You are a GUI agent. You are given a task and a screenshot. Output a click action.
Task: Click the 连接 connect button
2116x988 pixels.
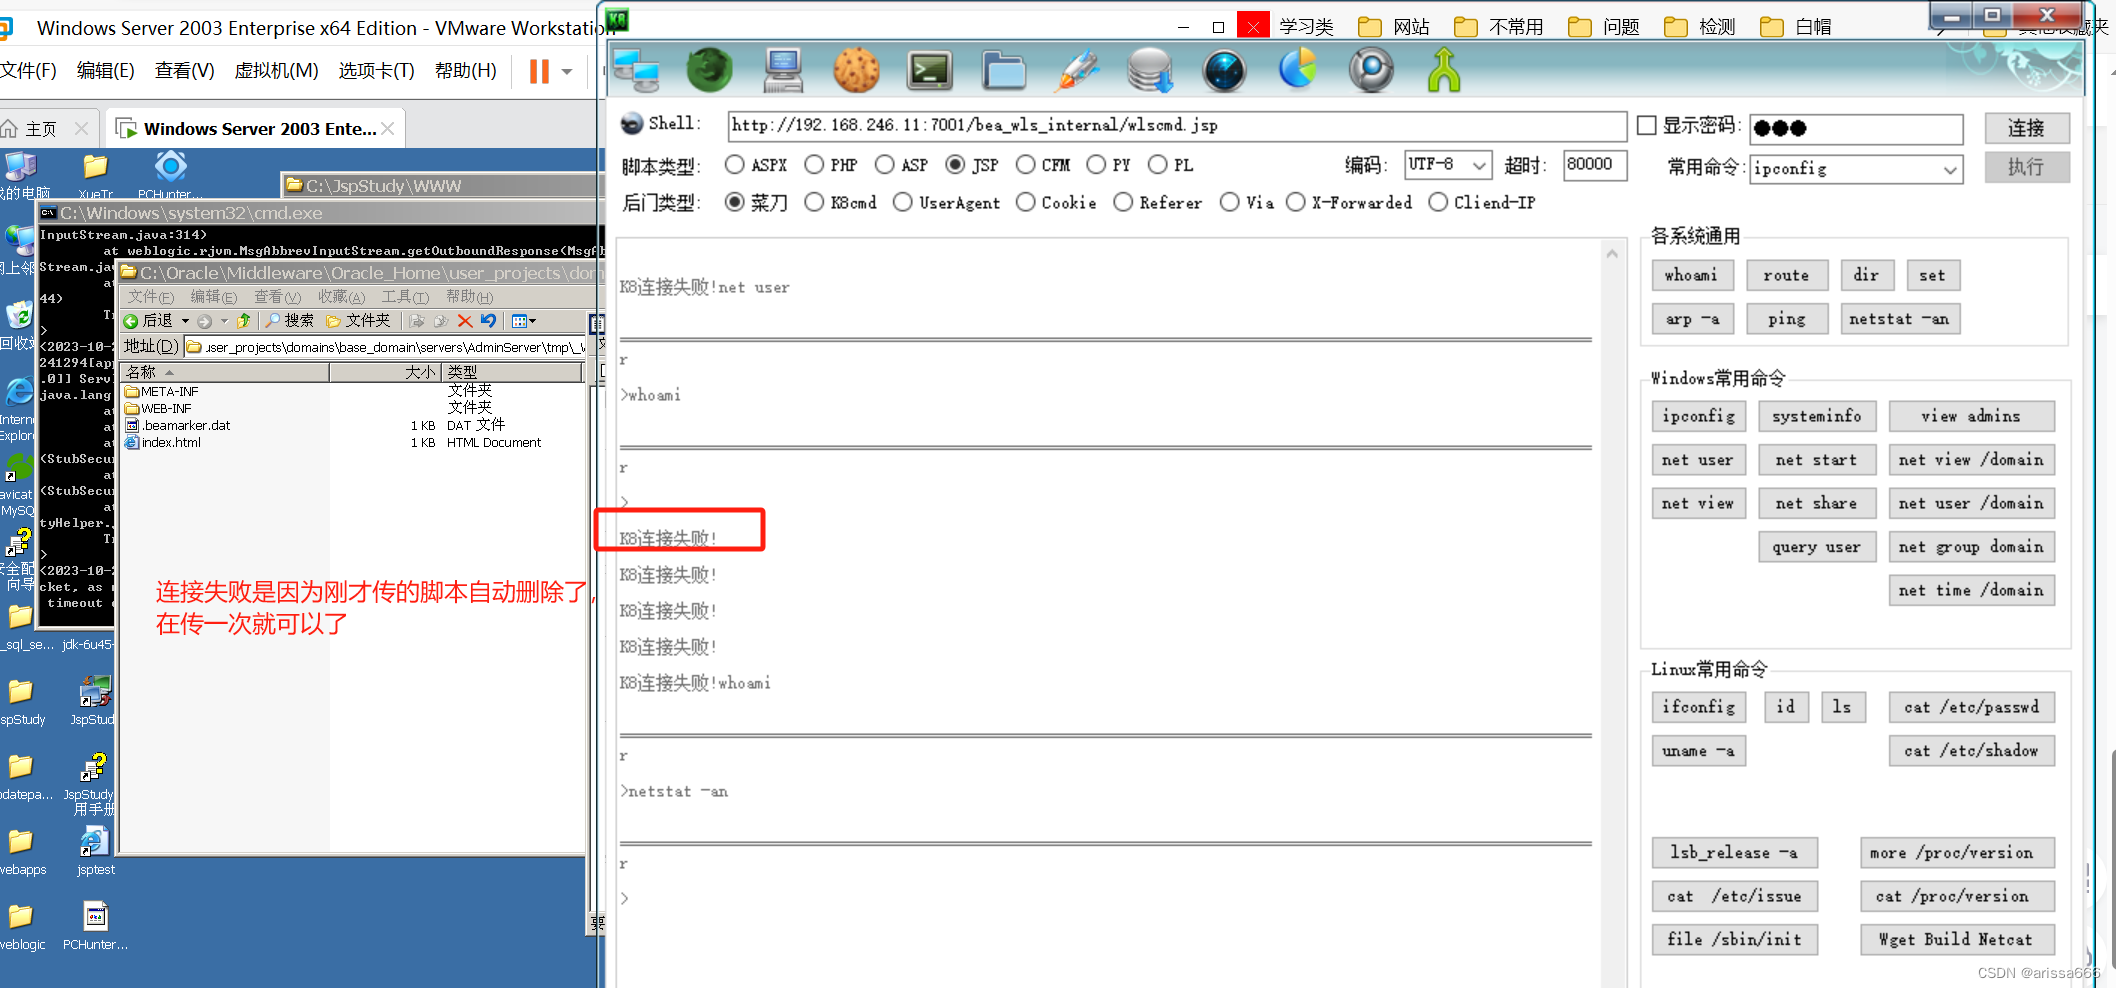pos(2026,128)
